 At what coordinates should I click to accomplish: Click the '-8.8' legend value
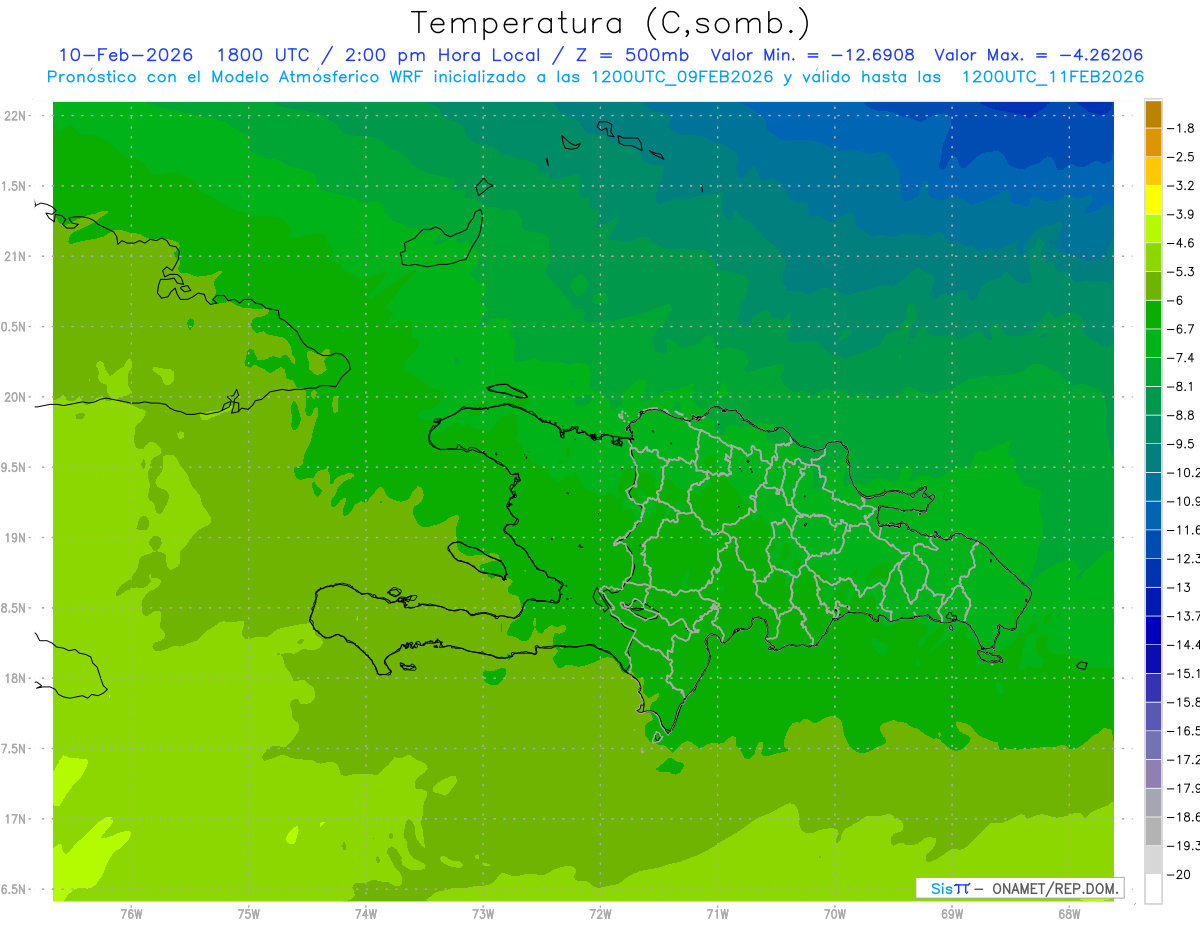pyautogui.click(x=1182, y=415)
